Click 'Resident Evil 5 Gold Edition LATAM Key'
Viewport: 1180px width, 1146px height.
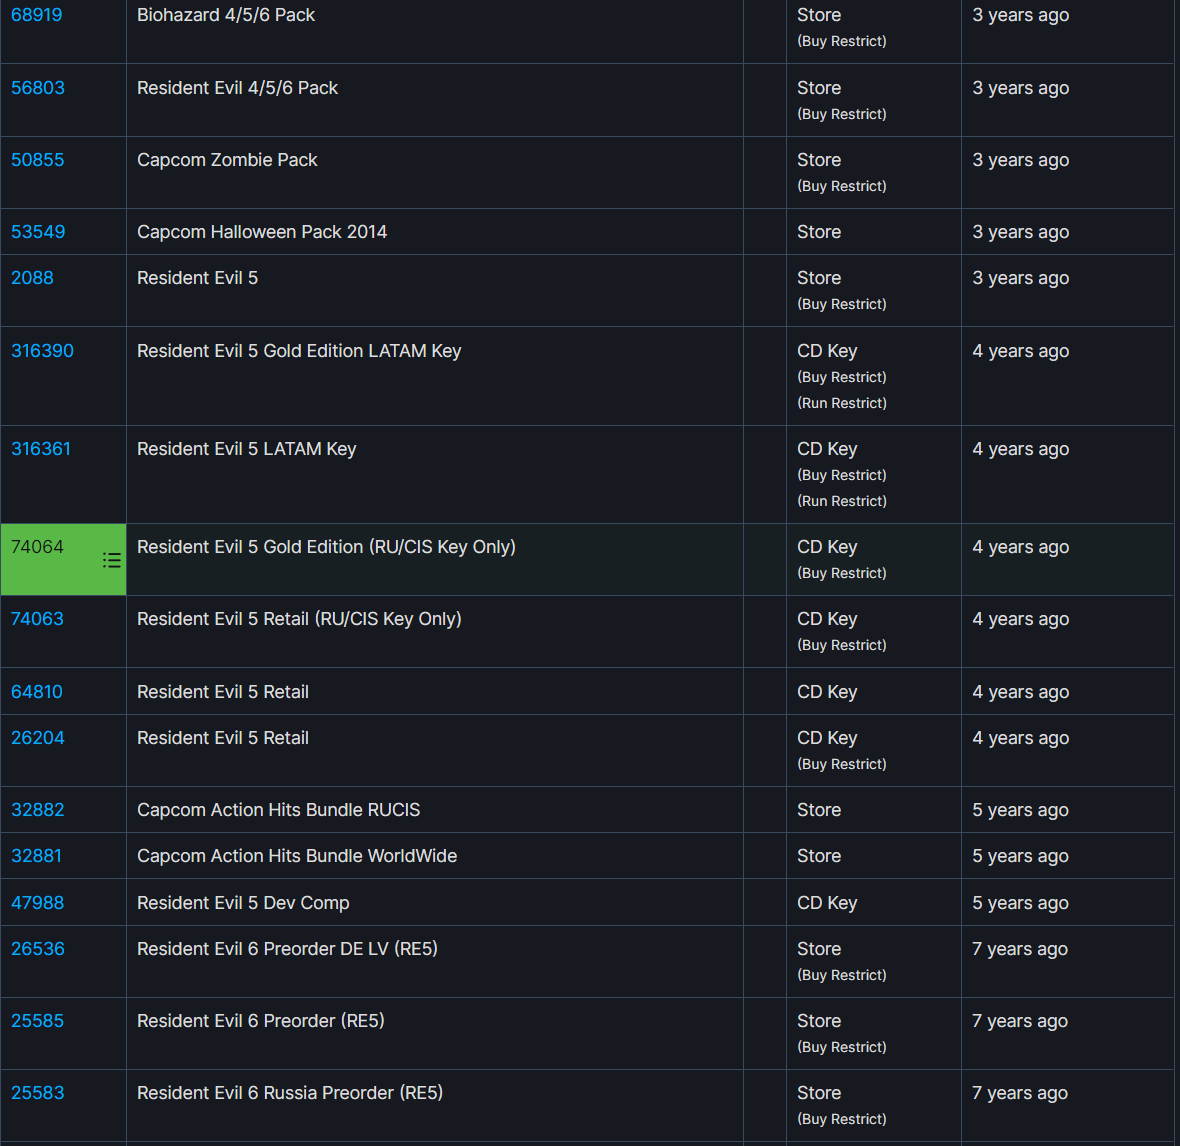(x=299, y=351)
